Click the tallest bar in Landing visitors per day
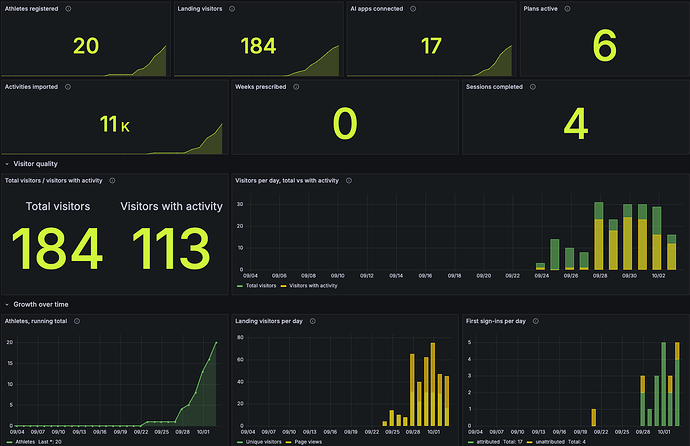This screenshot has width=690, height=446. [433, 384]
